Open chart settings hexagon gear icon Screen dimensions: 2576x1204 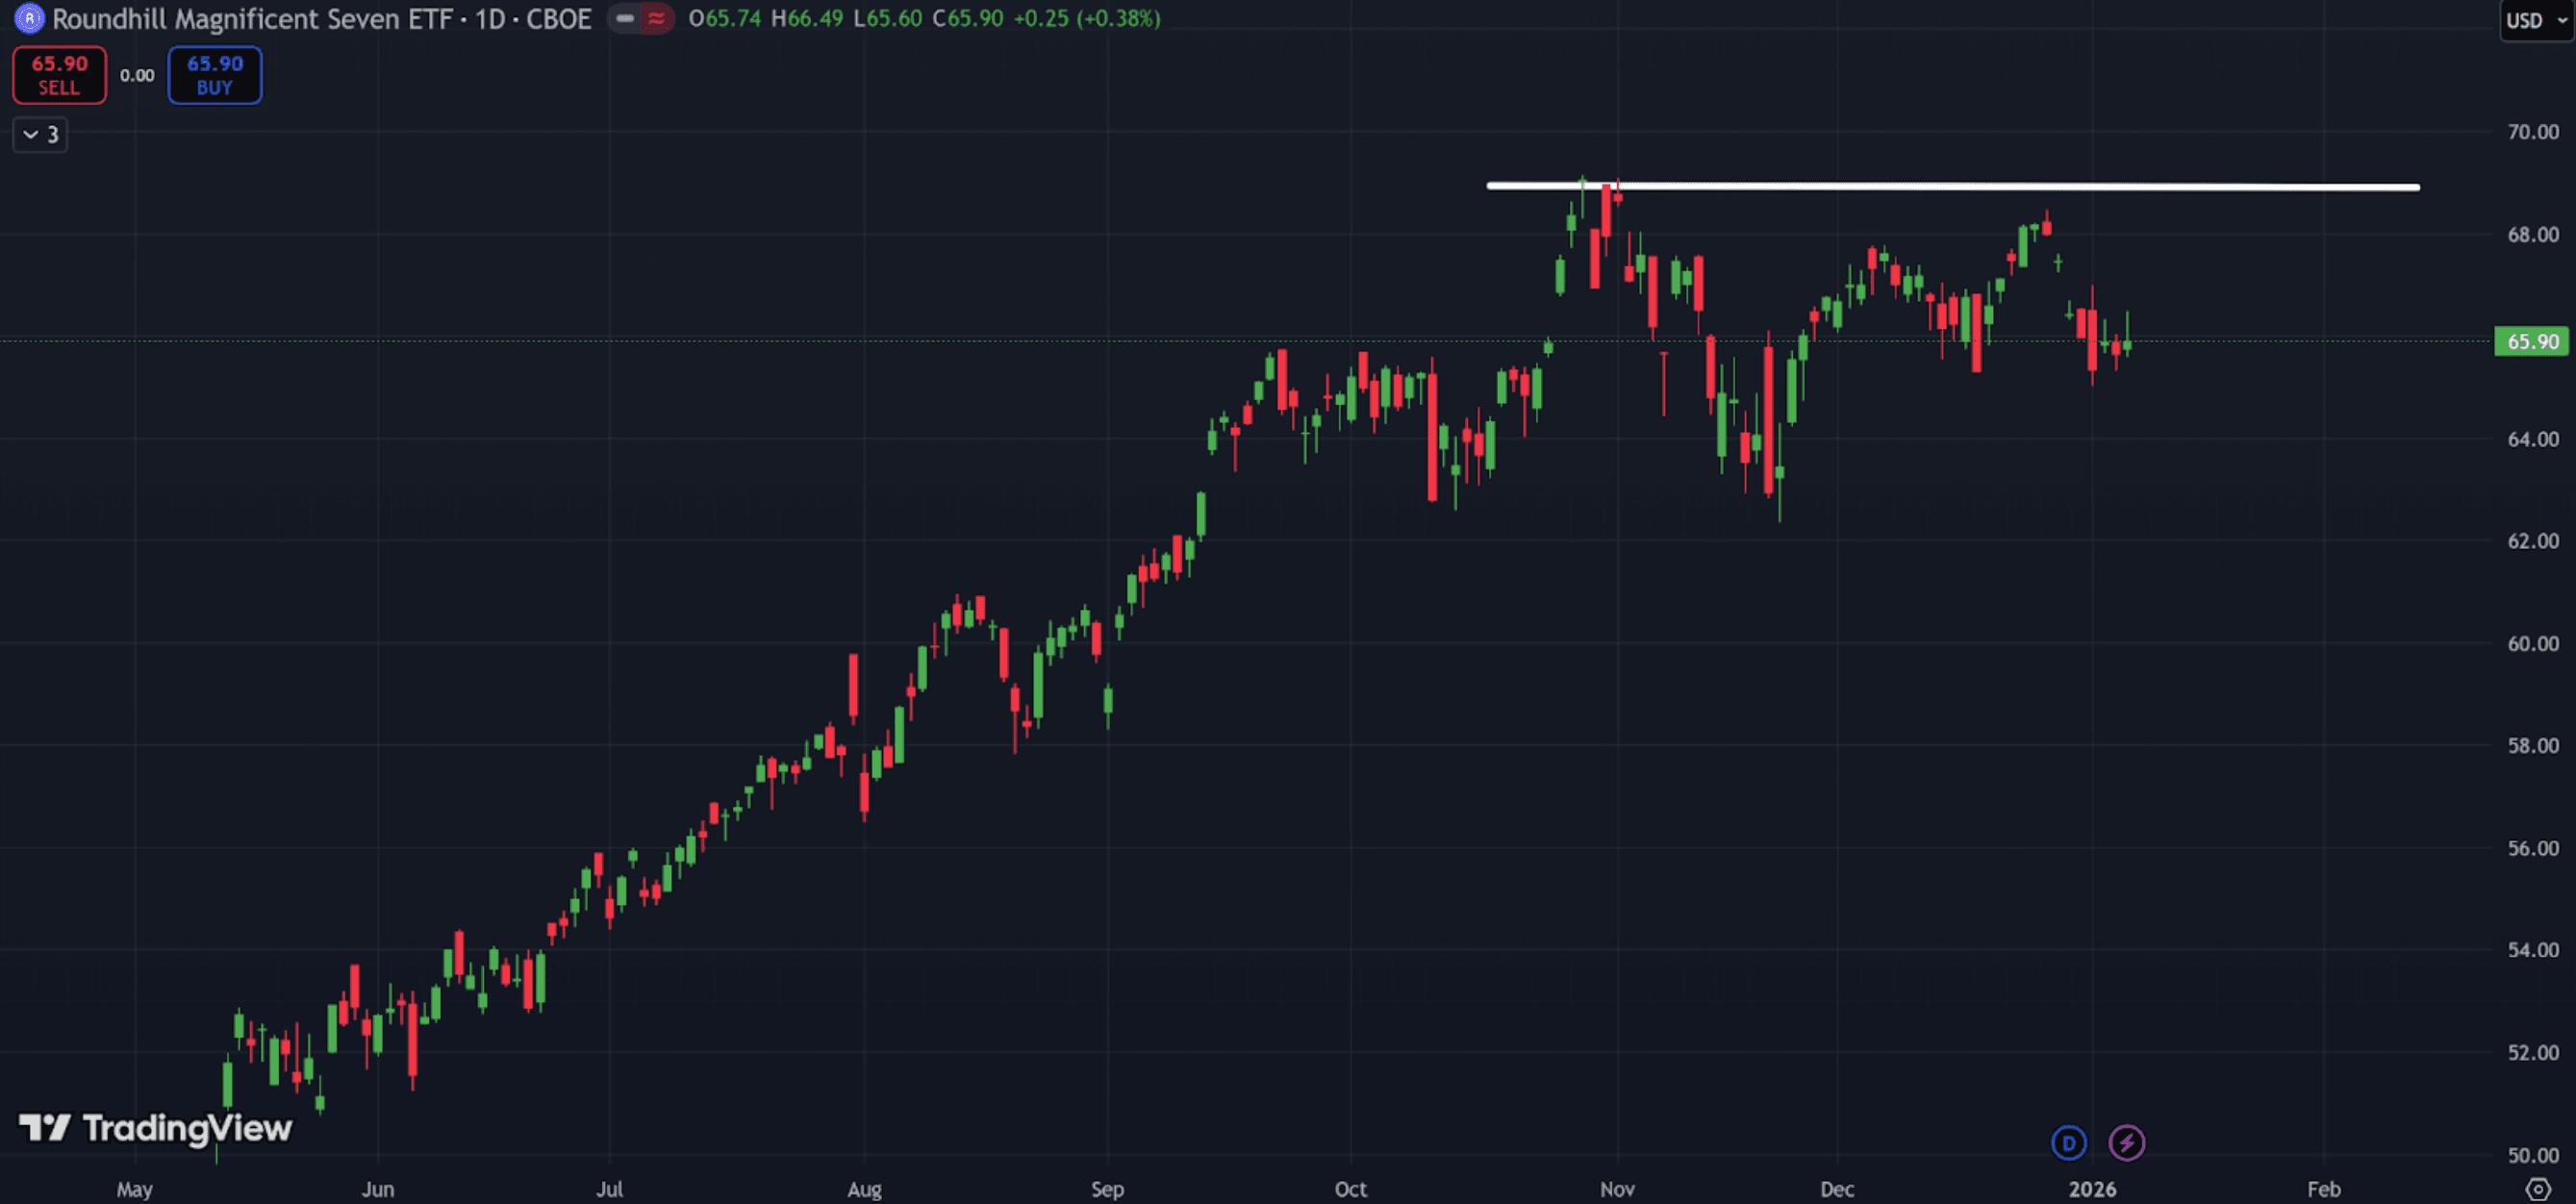(2538, 1189)
